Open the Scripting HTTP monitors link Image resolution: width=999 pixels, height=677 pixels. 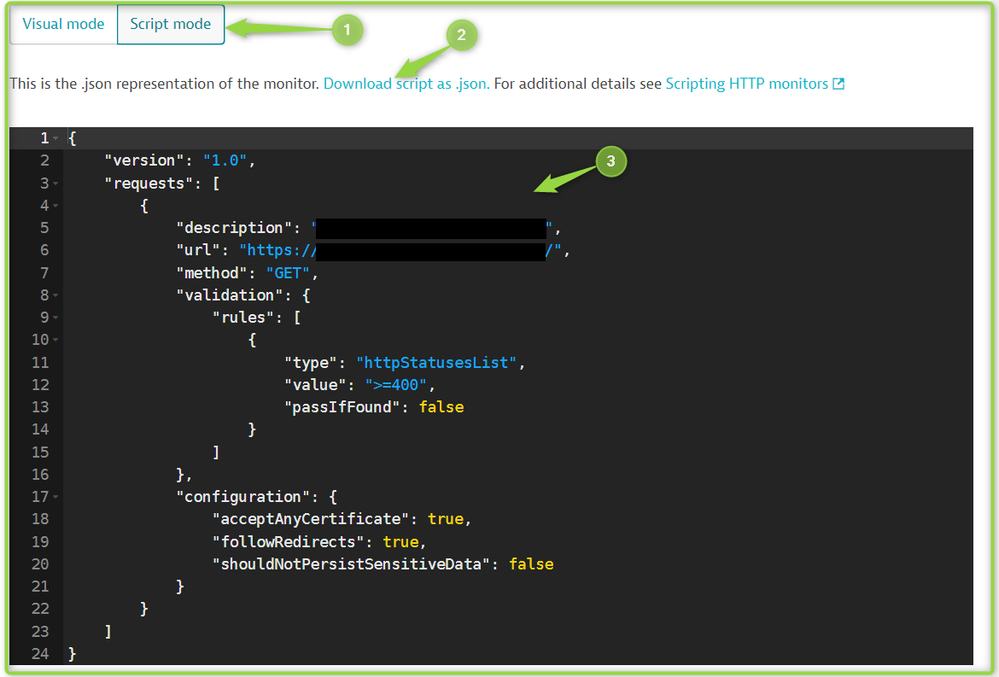coord(746,84)
